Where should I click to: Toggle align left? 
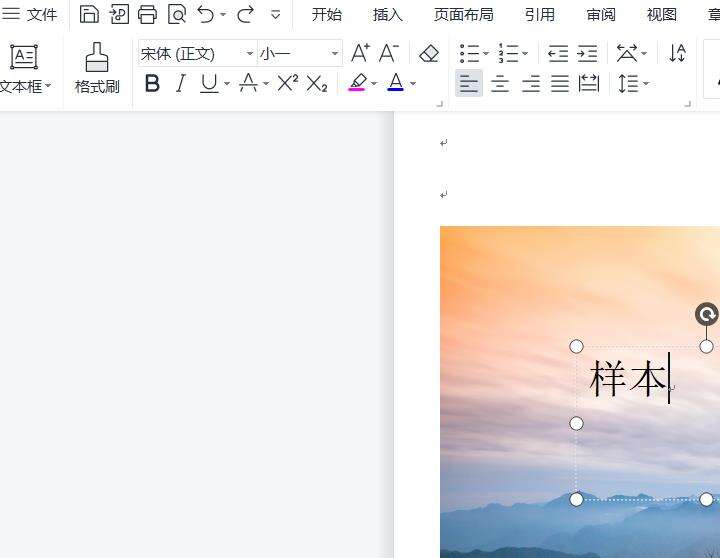pos(469,84)
